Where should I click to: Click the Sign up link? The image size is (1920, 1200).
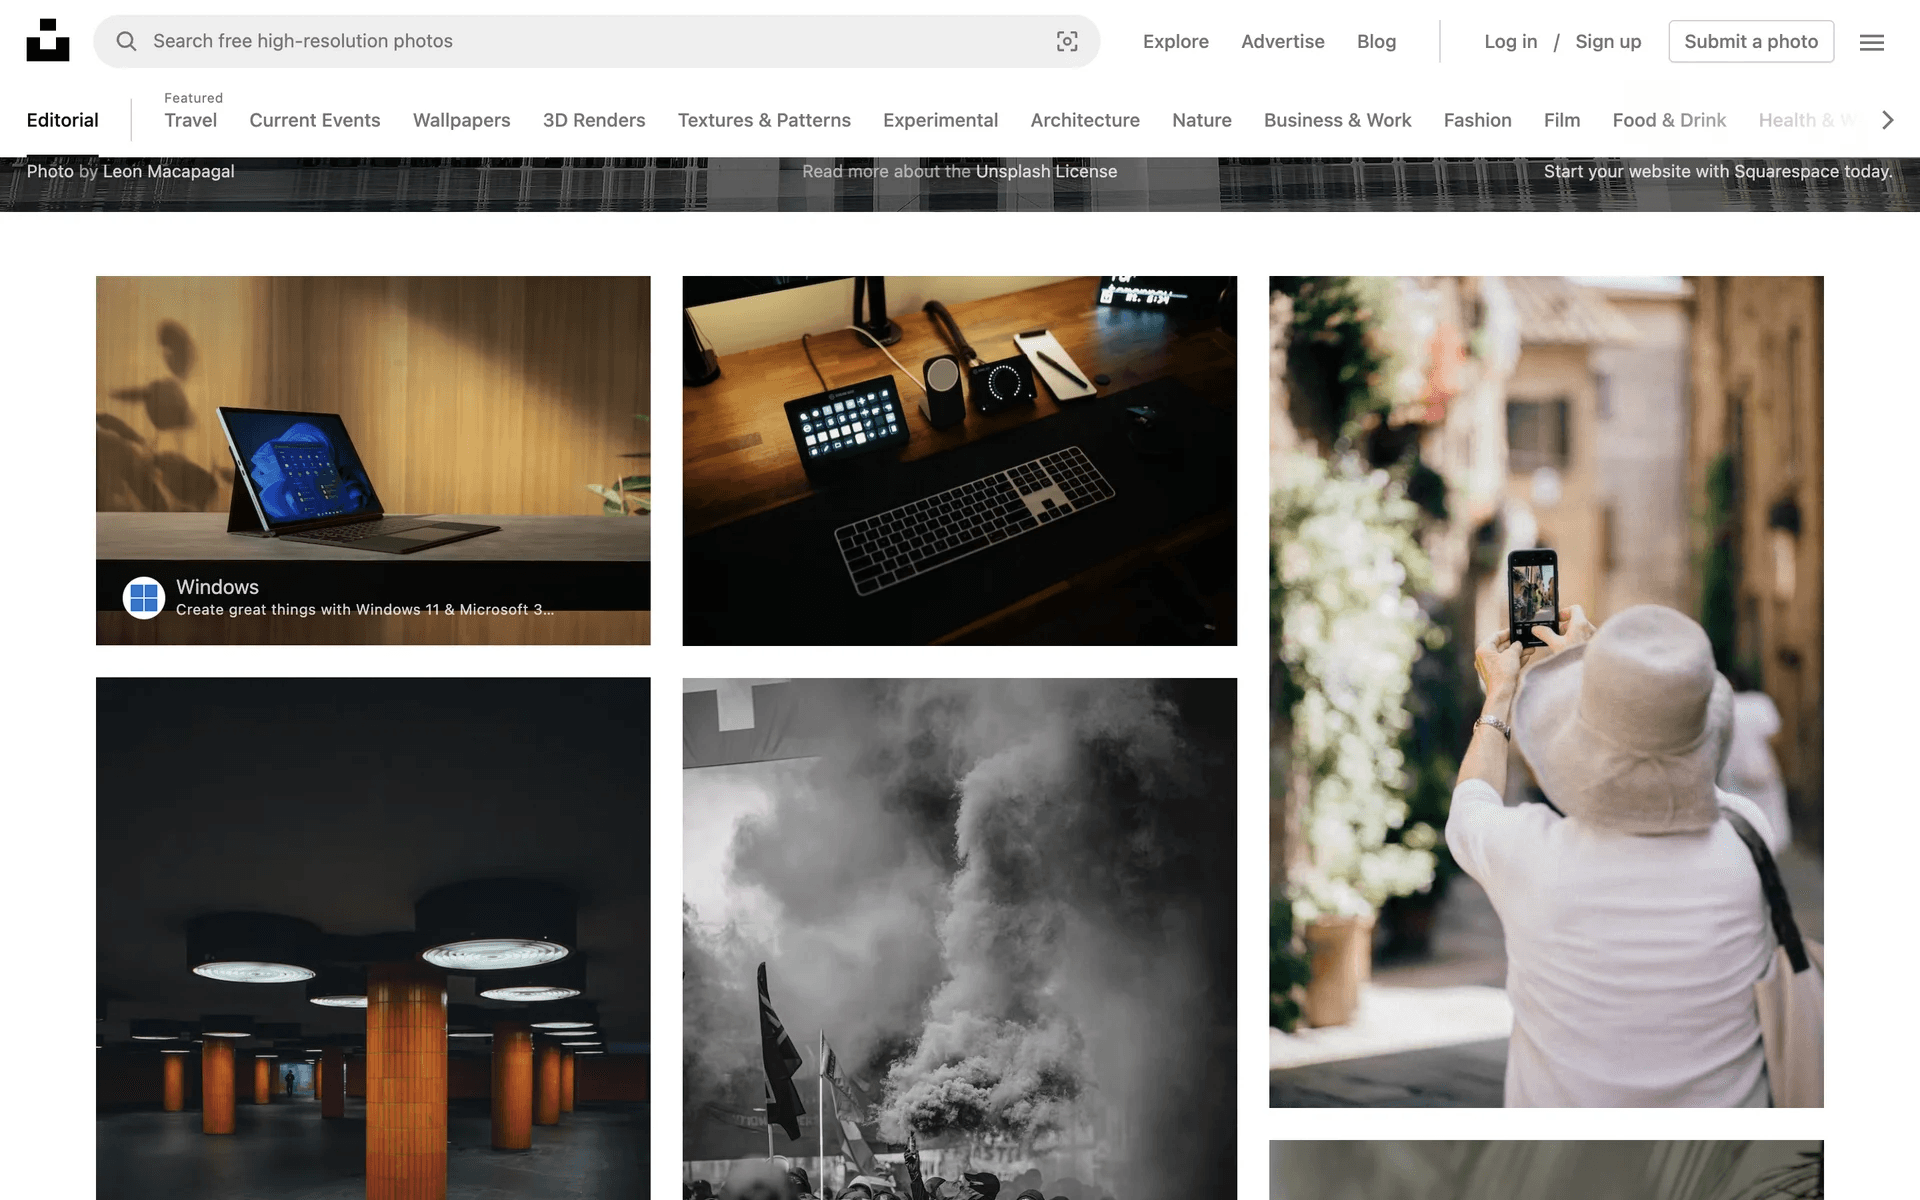tap(1607, 41)
